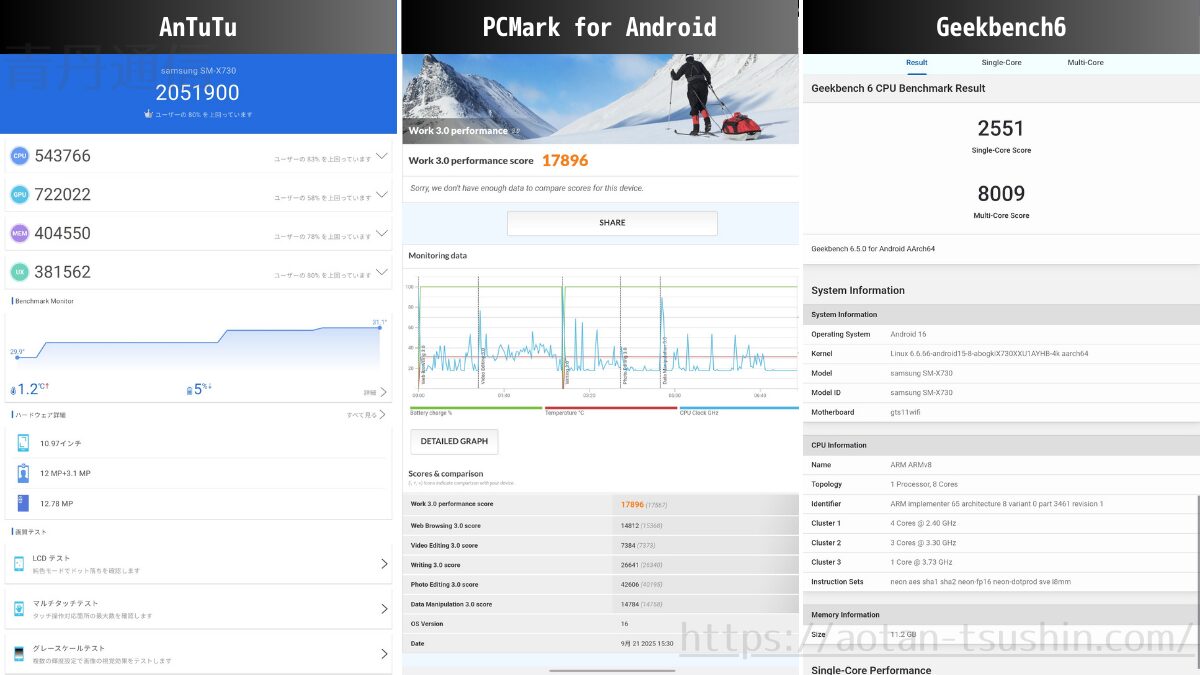Image resolution: width=1200 pixels, height=675 pixels.
Task: Click the blue CPU score icon
Action: tap(20, 156)
